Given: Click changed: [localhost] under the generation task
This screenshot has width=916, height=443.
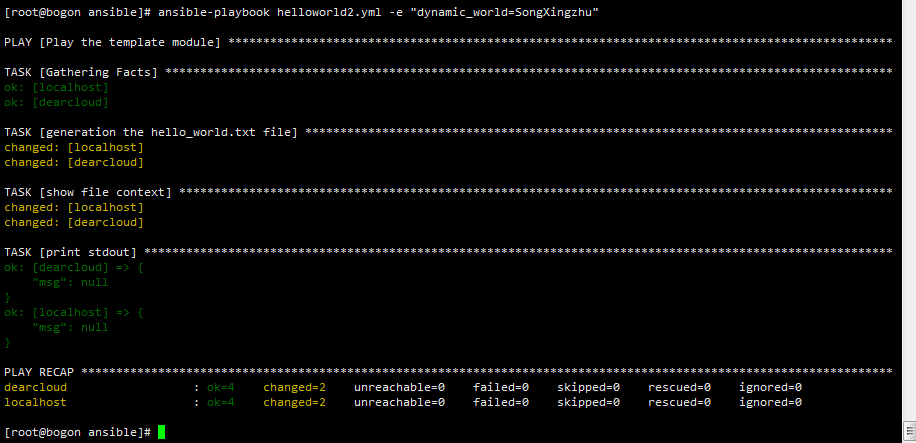Looking at the screenshot, I should pos(74,148).
